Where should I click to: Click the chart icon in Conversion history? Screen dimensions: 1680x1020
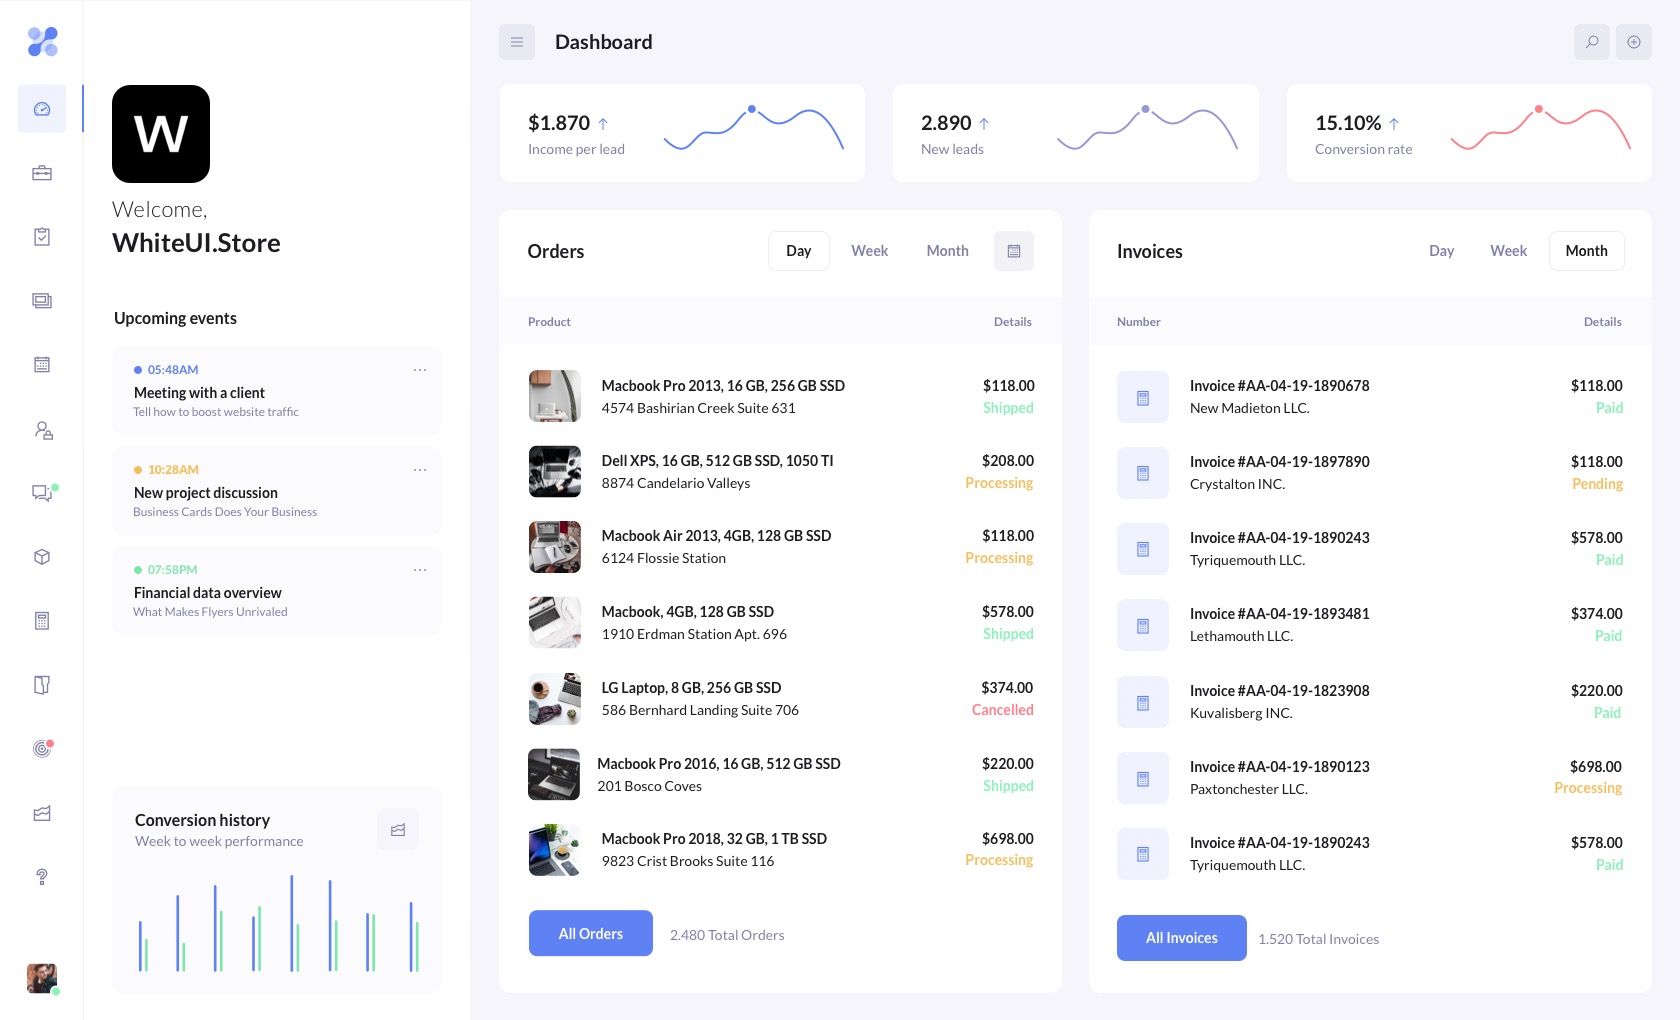point(398,829)
